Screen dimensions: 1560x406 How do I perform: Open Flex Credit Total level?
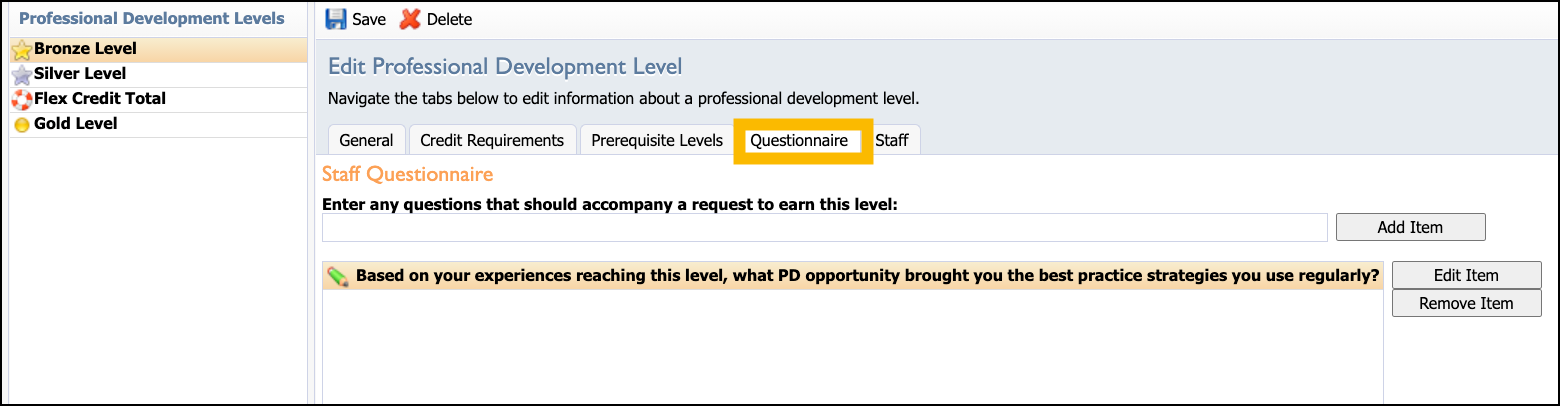click(x=158, y=99)
